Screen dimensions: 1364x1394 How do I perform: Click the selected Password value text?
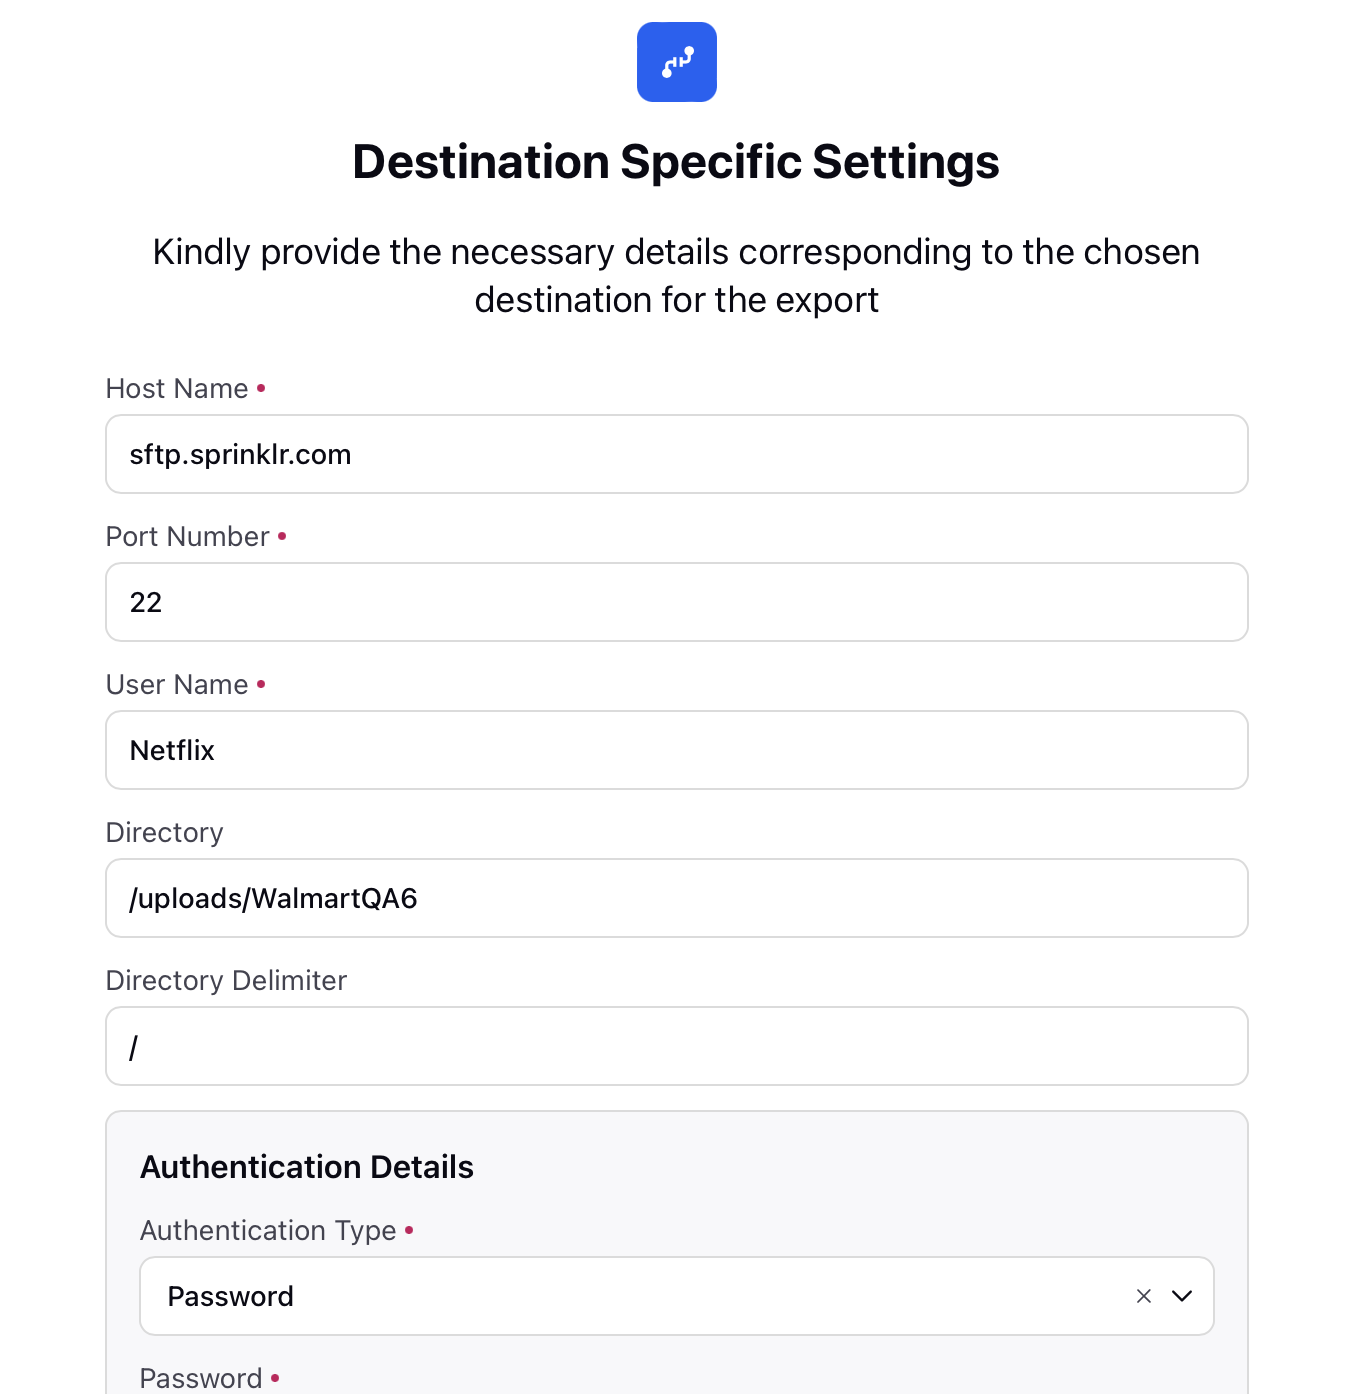(231, 1296)
